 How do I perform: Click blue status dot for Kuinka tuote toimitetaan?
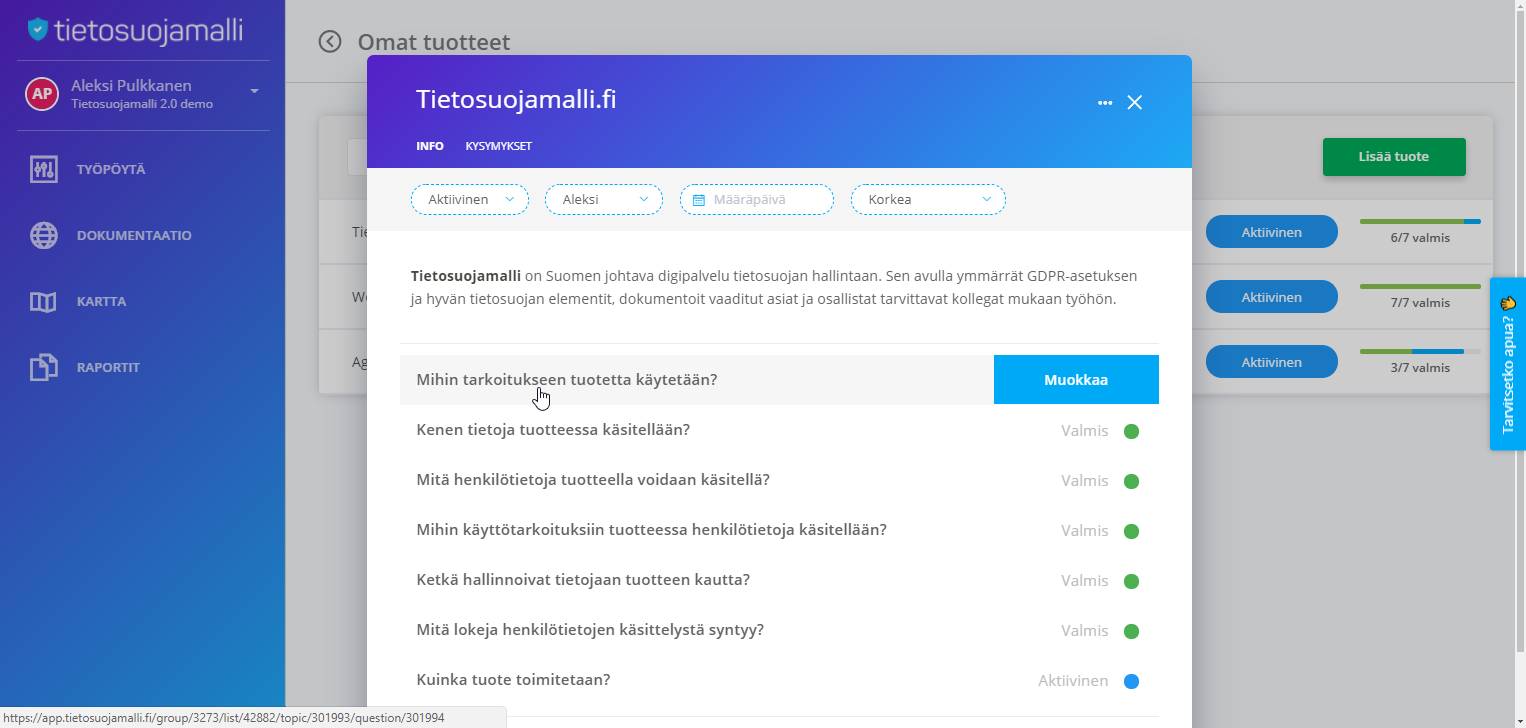(1132, 682)
